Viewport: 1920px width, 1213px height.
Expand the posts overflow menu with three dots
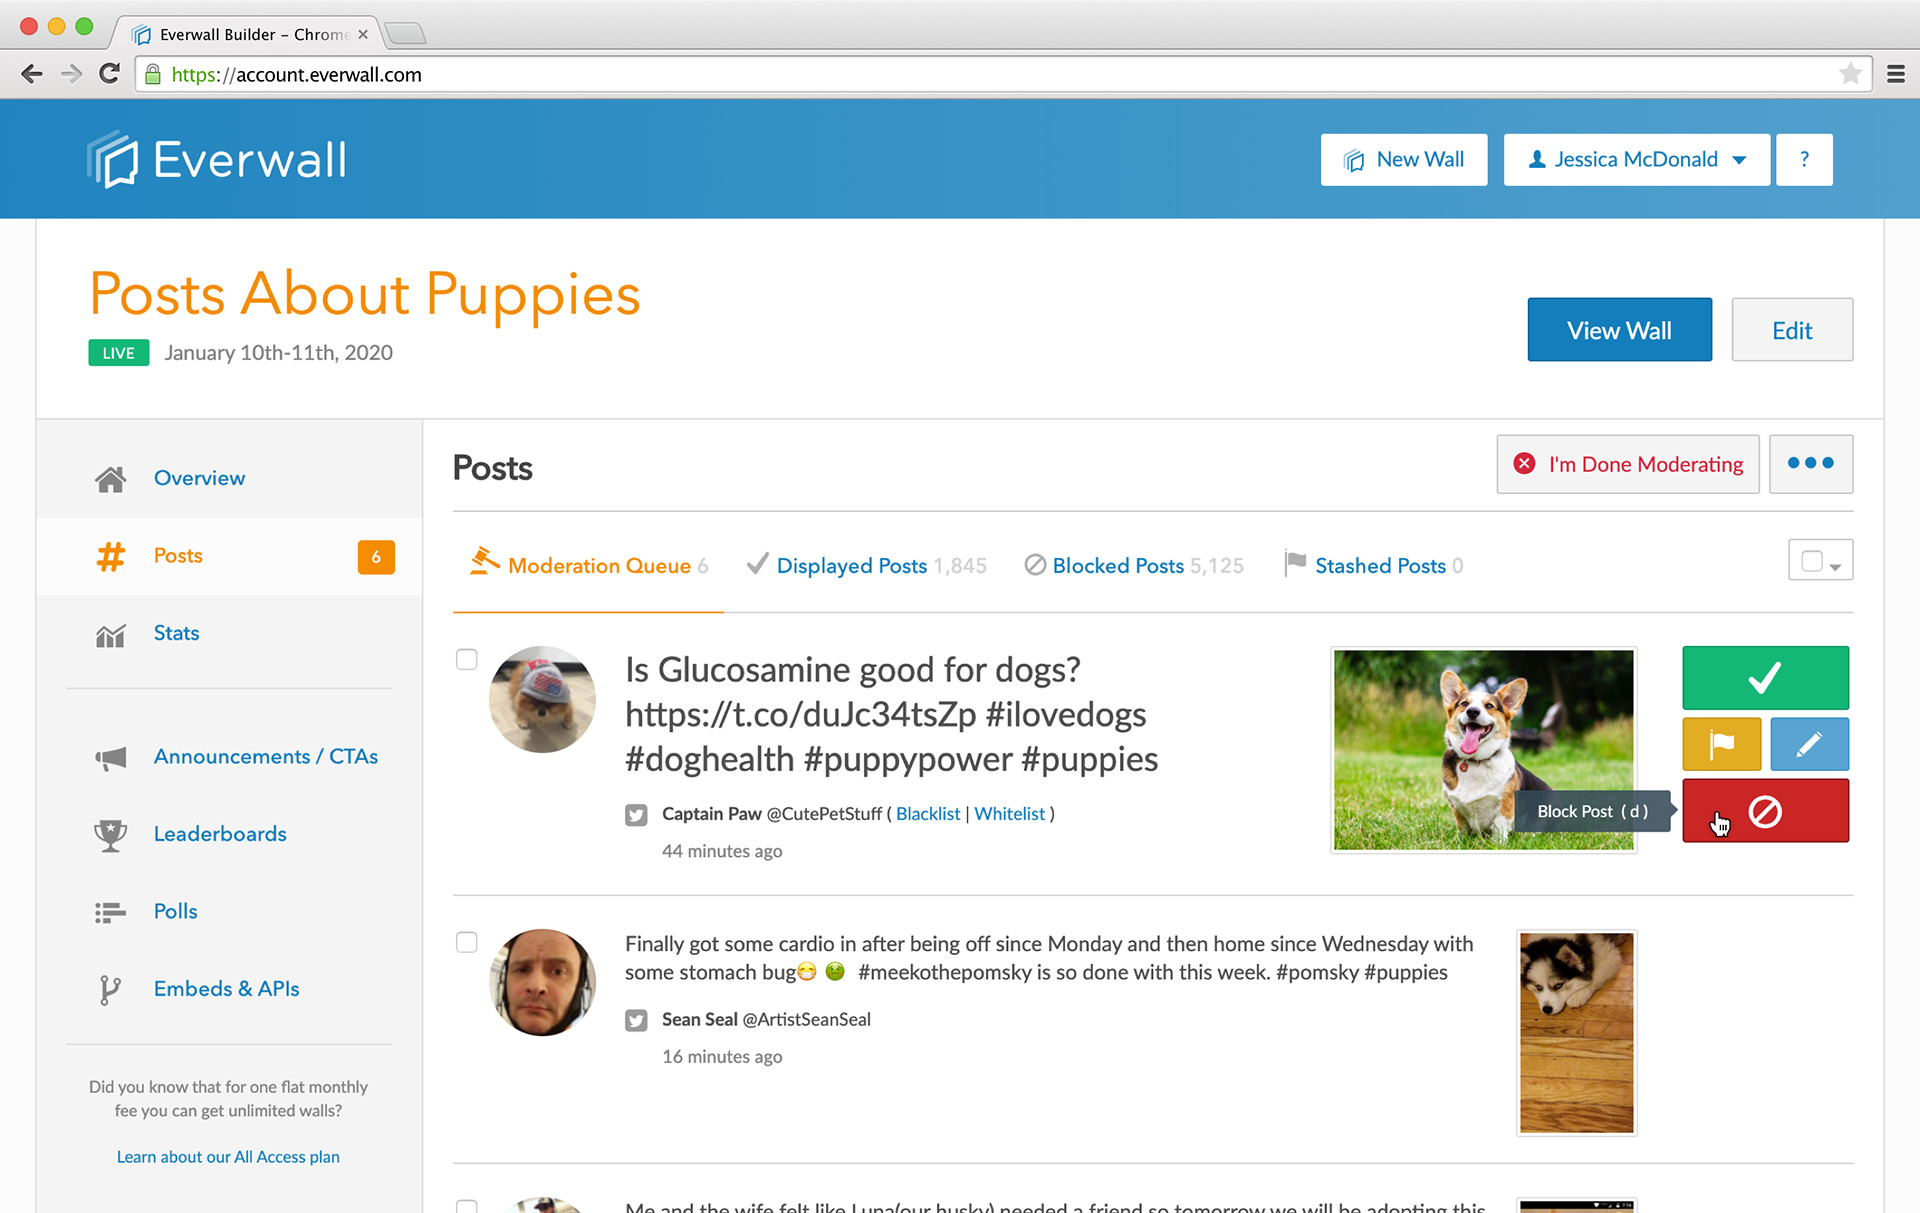point(1811,464)
